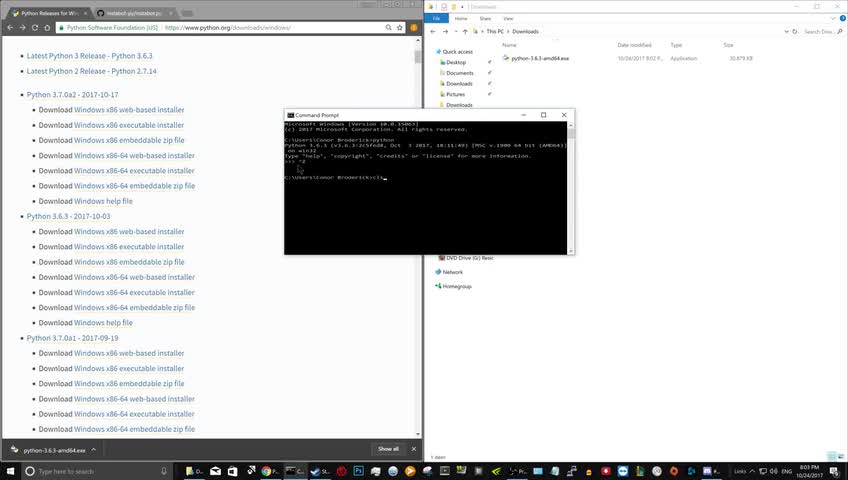
Task: Click the Search Downloads box
Action: tap(822, 32)
